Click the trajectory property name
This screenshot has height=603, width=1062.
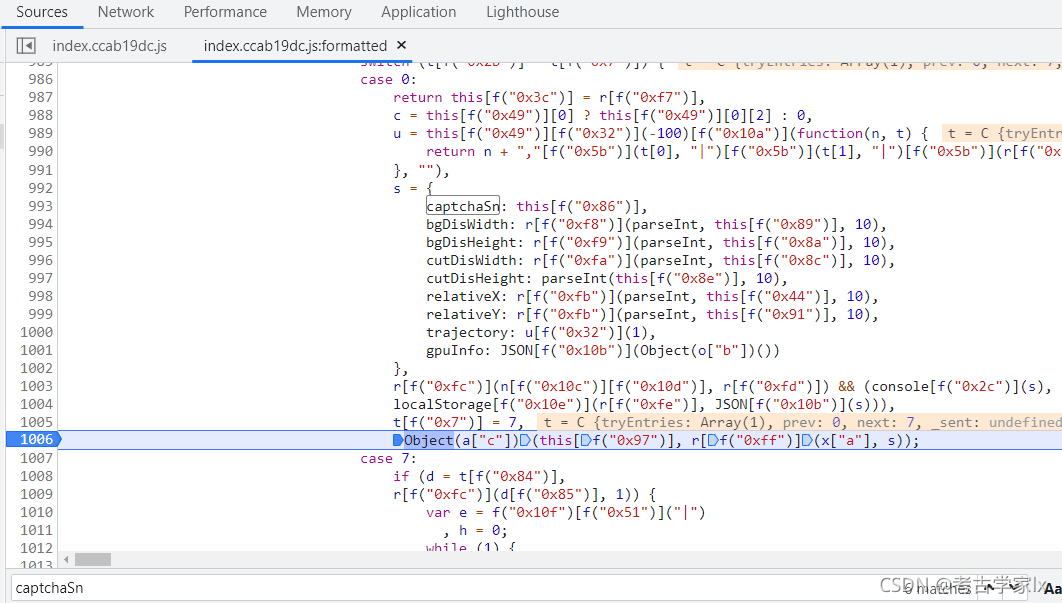click(467, 333)
